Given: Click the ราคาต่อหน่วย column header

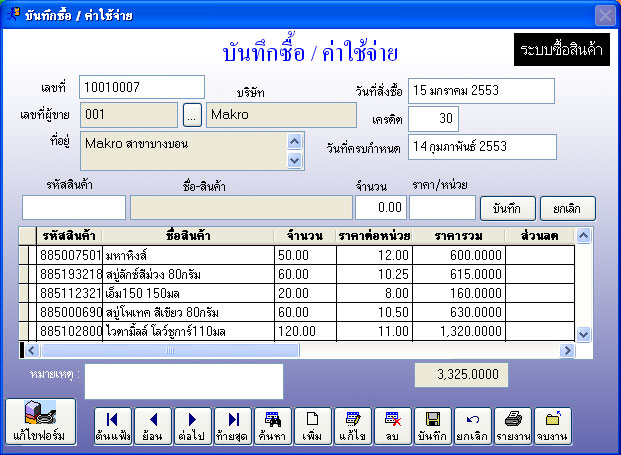Looking at the screenshot, I should click(x=374, y=236).
